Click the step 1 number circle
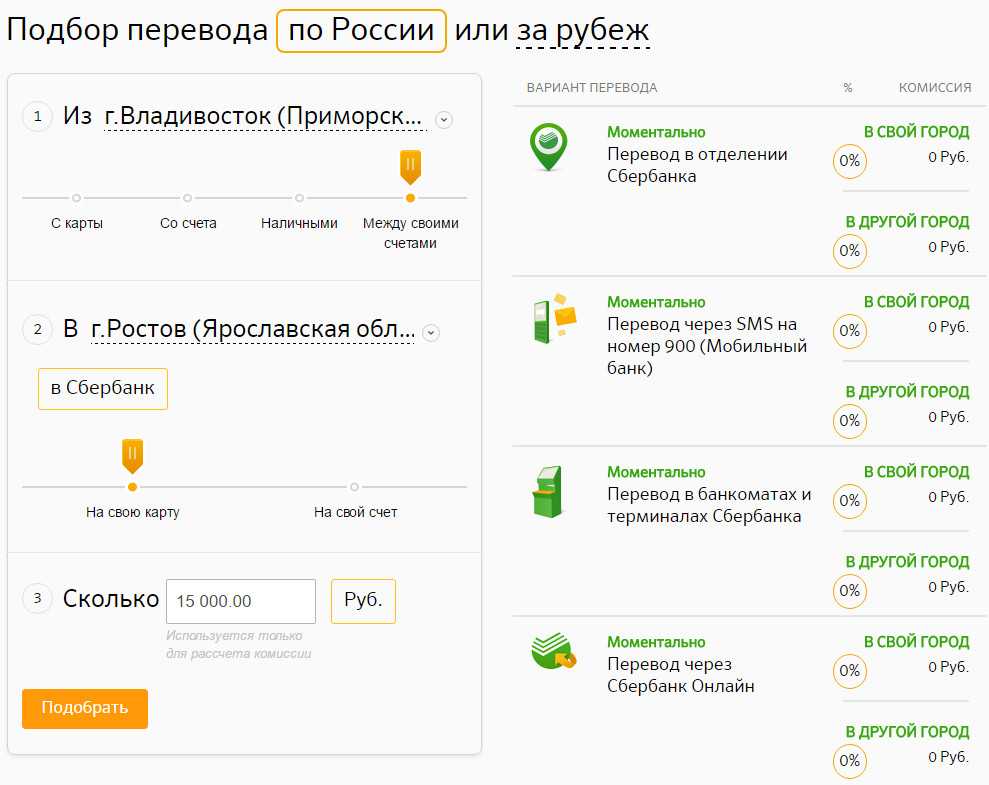Image resolution: width=989 pixels, height=785 pixels. [x=37, y=117]
